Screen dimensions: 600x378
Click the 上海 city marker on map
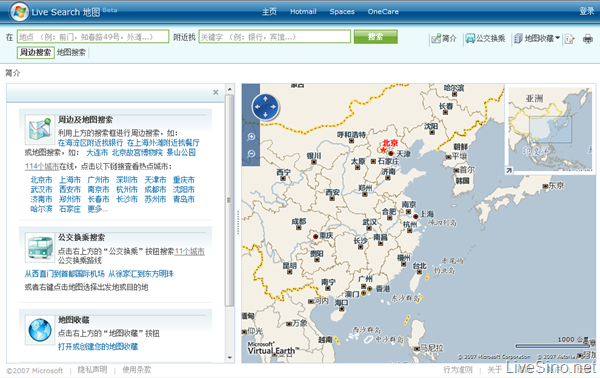click(x=416, y=217)
